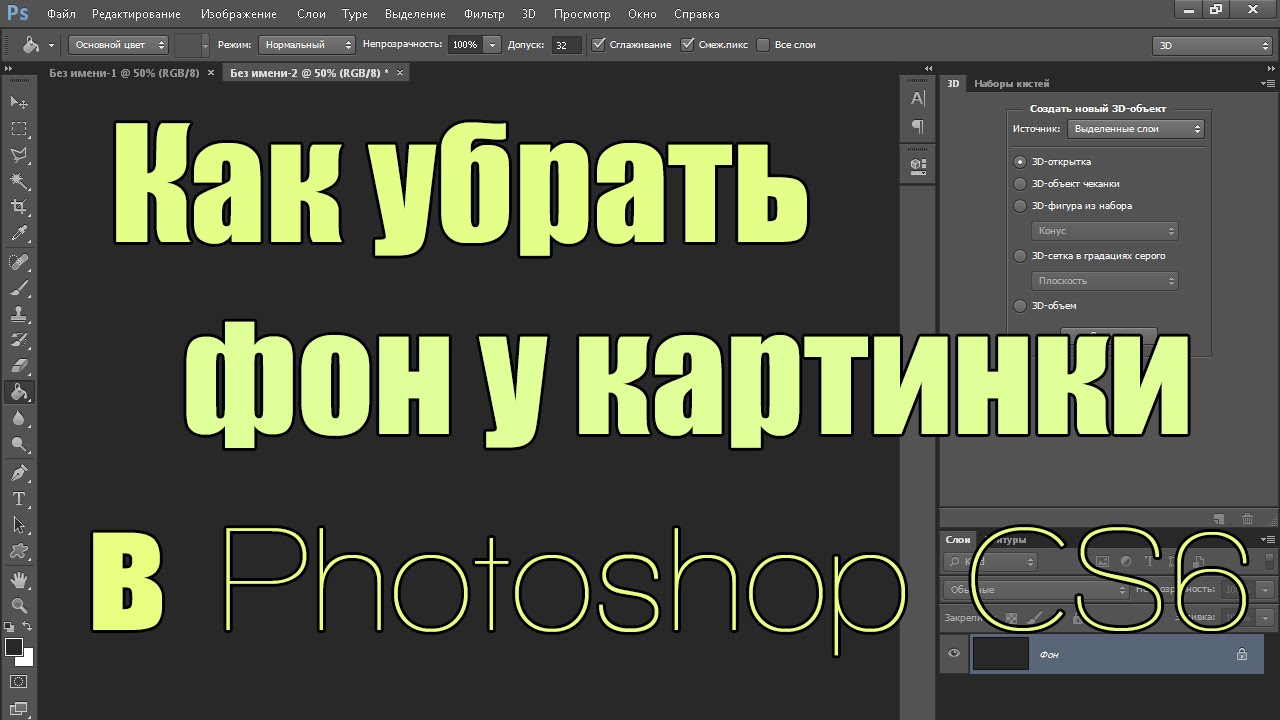Select the Crop tool
The height and width of the screenshot is (720, 1280).
[19, 207]
